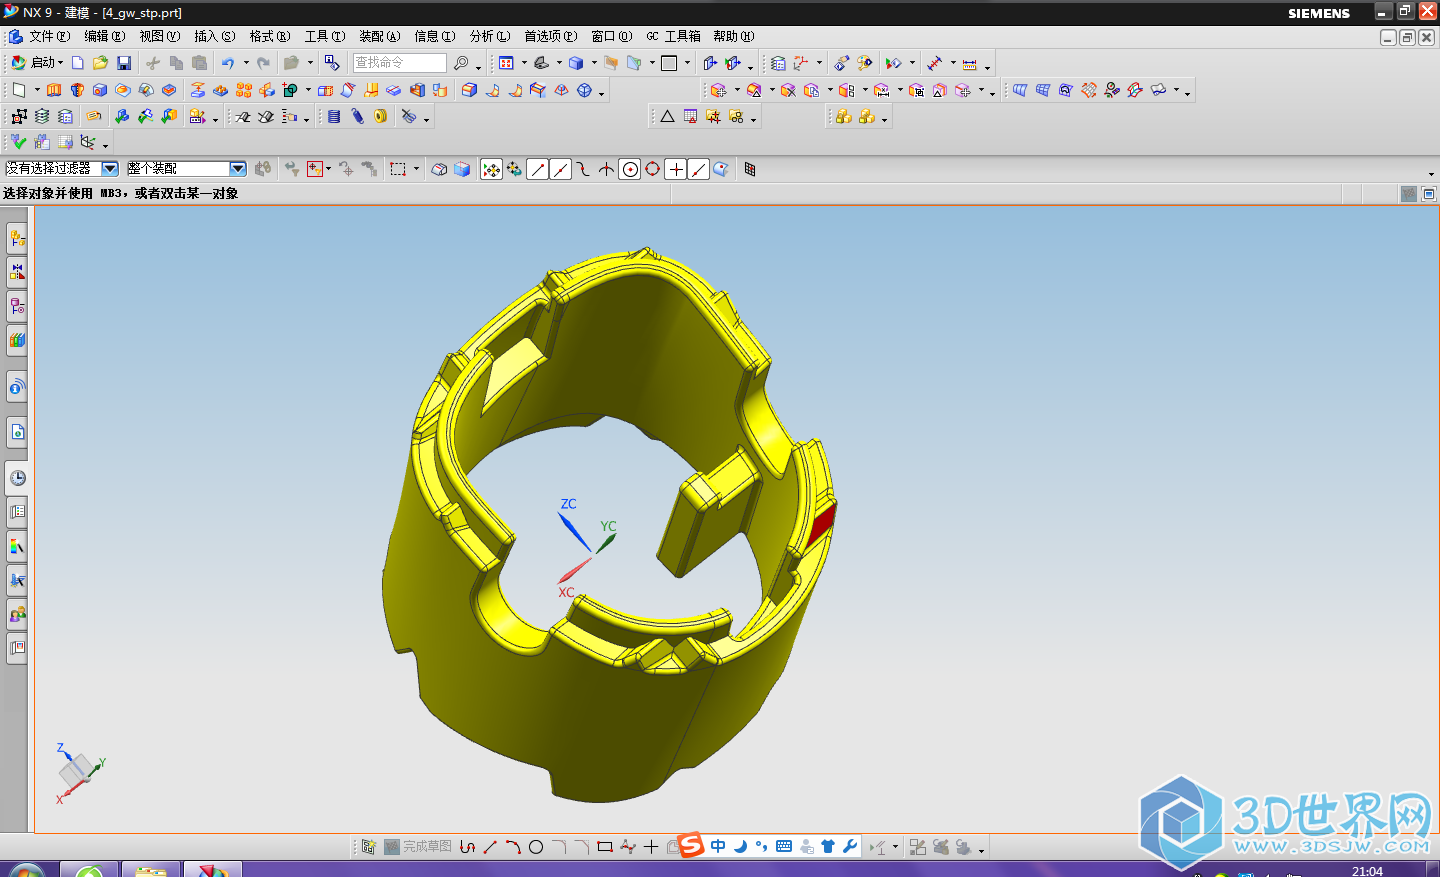Click the assembly add component icon

(844, 117)
